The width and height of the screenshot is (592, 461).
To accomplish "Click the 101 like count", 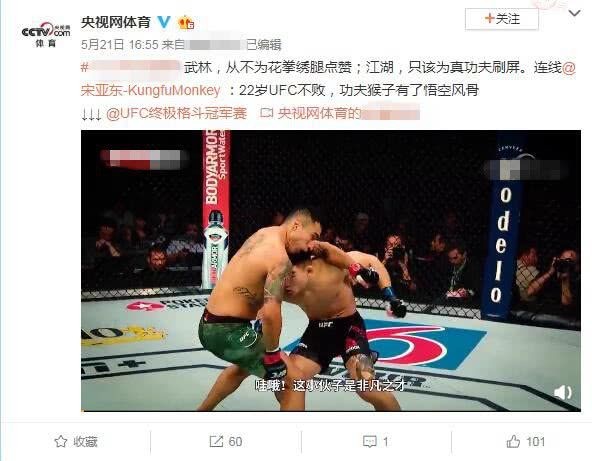I will tap(535, 441).
